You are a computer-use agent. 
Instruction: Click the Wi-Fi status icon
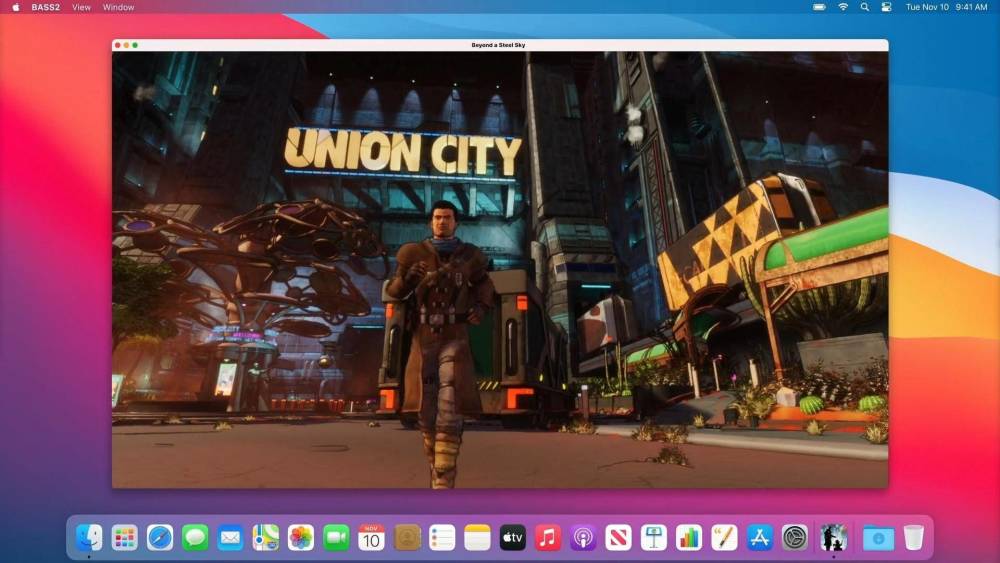pyautogui.click(x=842, y=7)
